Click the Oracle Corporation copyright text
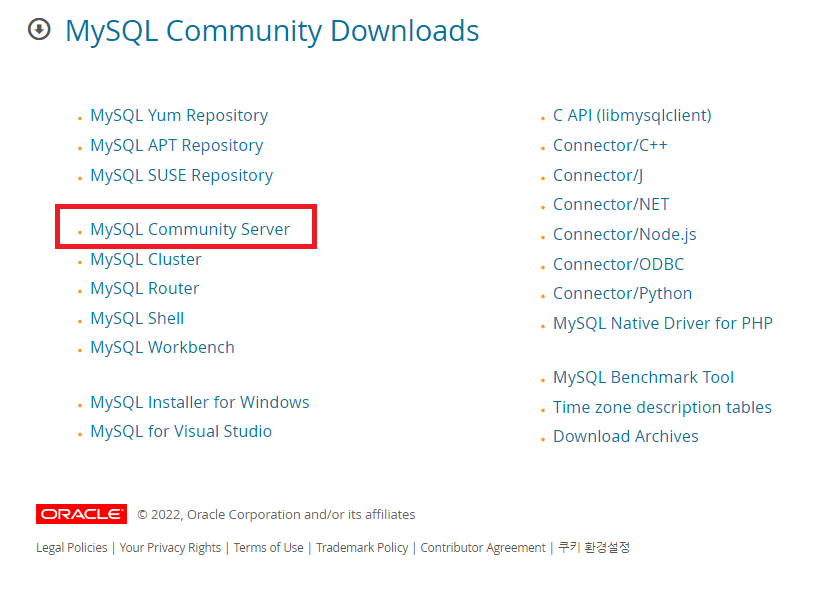Viewport: 826px width, 597px height. 276,514
